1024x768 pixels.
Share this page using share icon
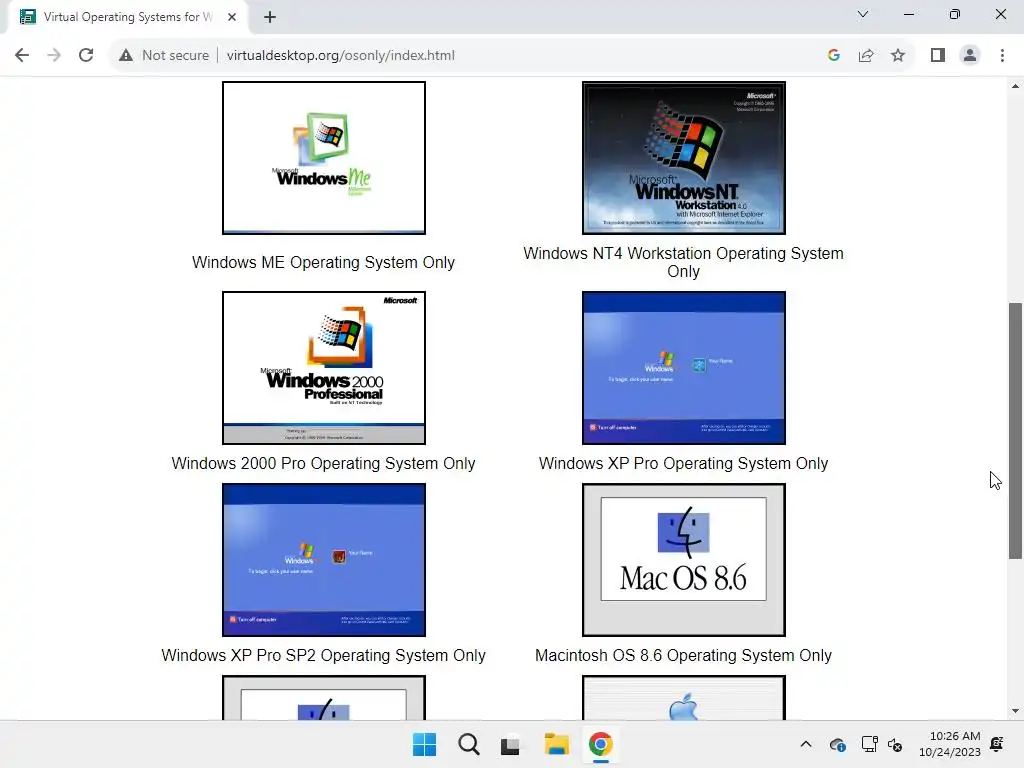point(866,56)
